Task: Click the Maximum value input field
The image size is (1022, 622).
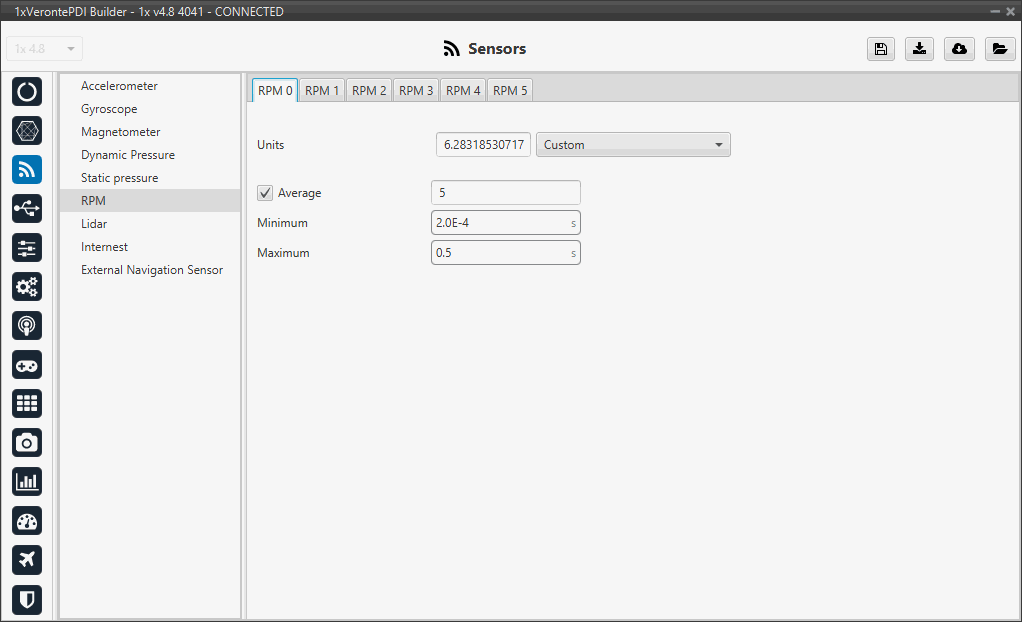Action: pos(500,253)
